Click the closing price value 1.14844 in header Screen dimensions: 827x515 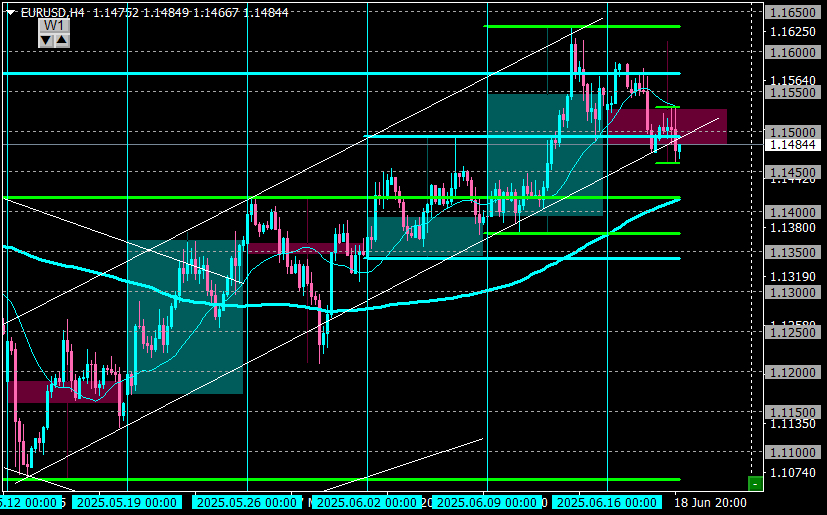[266, 13]
